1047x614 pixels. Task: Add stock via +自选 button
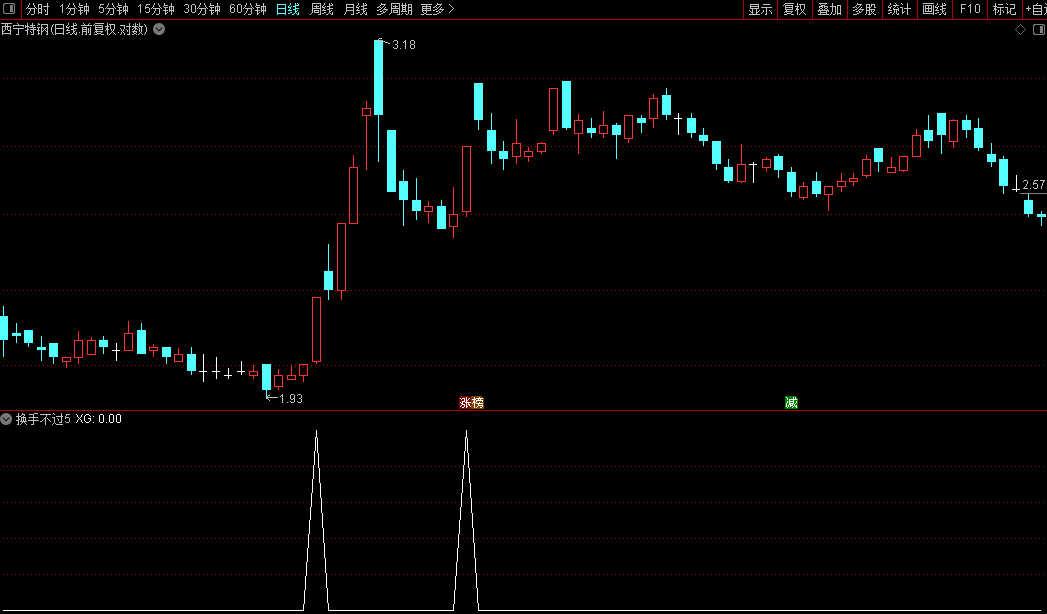click(1035, 9)
